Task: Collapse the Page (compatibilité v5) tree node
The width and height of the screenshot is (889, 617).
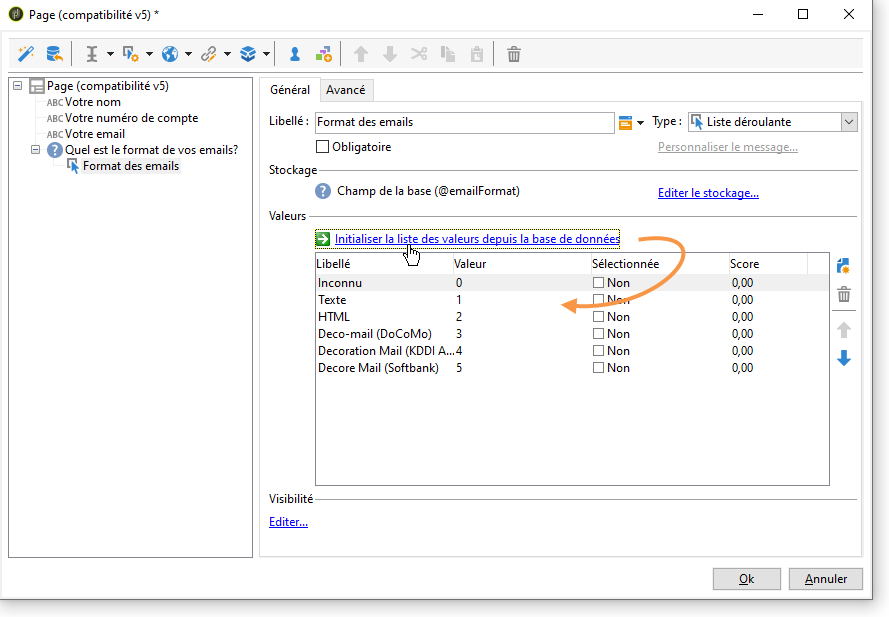Action: pos(19,86)
